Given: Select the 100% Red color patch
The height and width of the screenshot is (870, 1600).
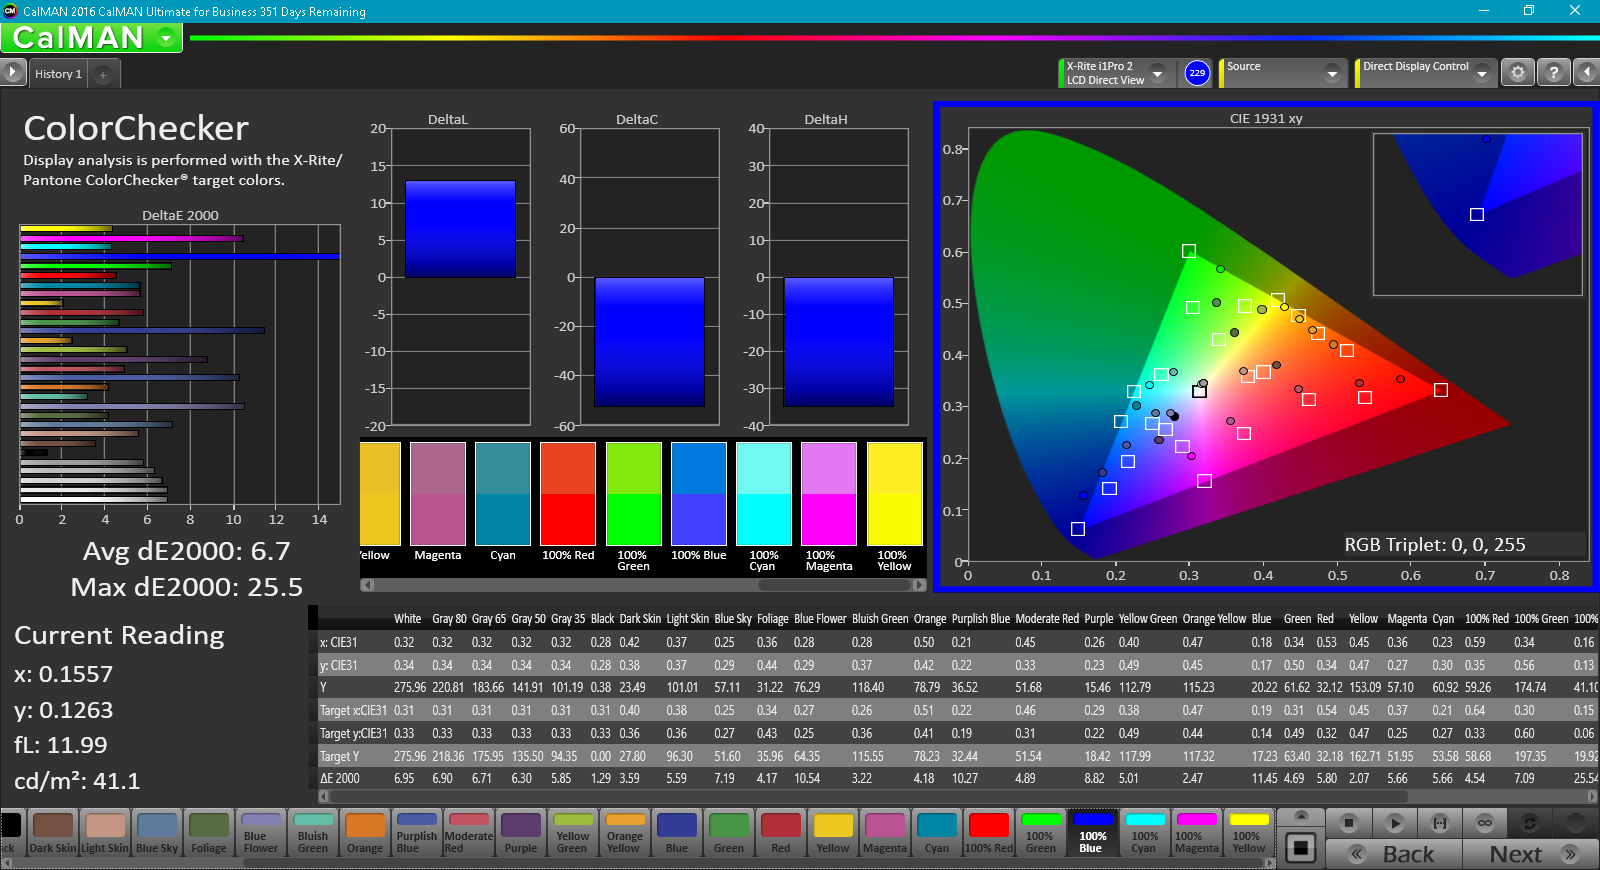Looking at the screenshot, I should pos(988,833).
